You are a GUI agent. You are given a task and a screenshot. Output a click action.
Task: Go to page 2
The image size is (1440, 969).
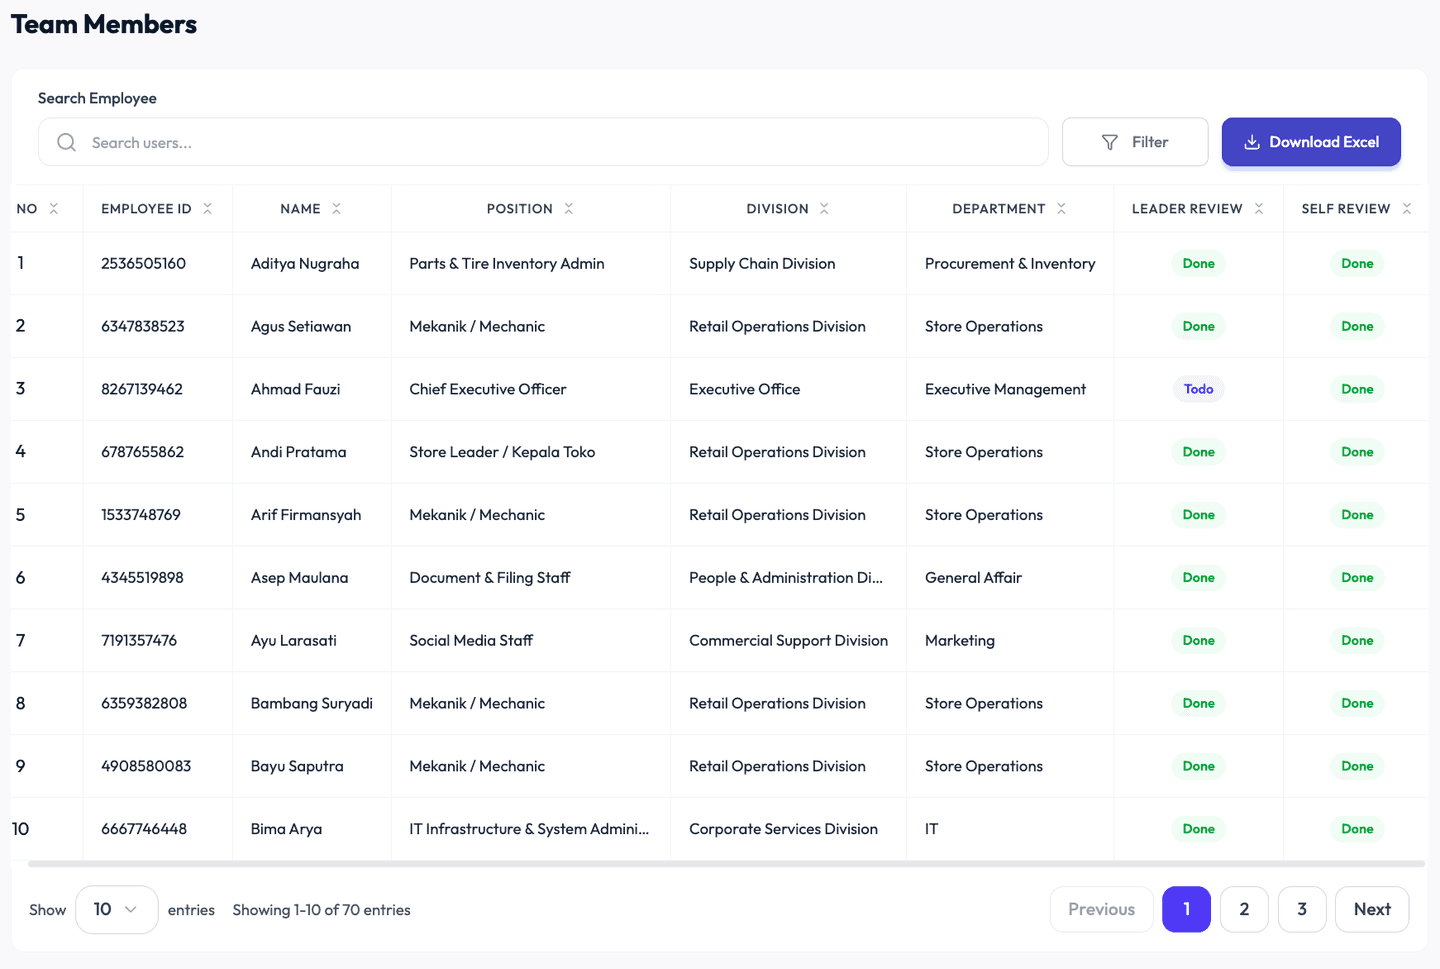point(1244,909)
